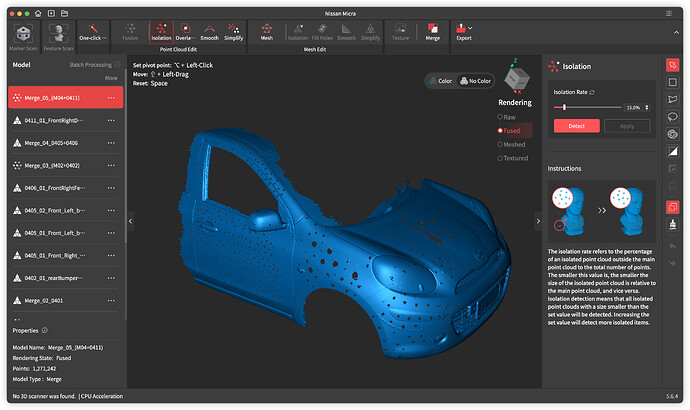Click the Export icon
690x410 pixels.
[x=461, y=29]
